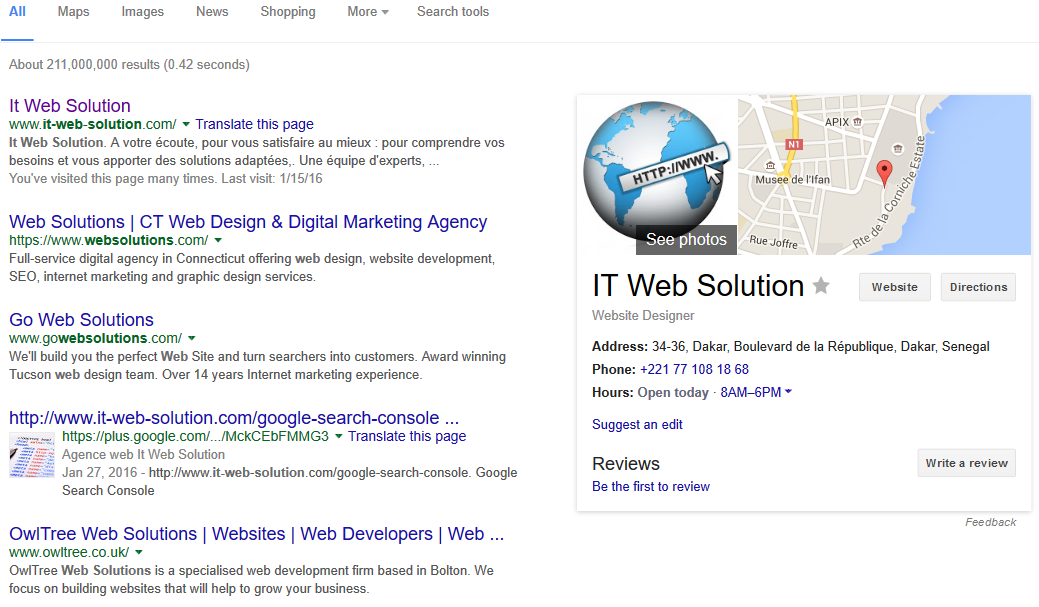This screenshot has height=607, width=1039.
Task: Click the Website button
Action: coord(895,287)
